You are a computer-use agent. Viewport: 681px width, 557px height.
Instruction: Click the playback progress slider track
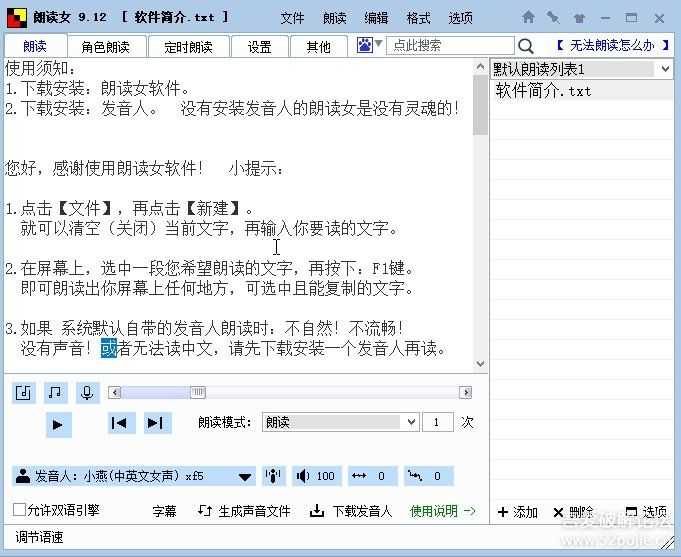click(330, 392)
